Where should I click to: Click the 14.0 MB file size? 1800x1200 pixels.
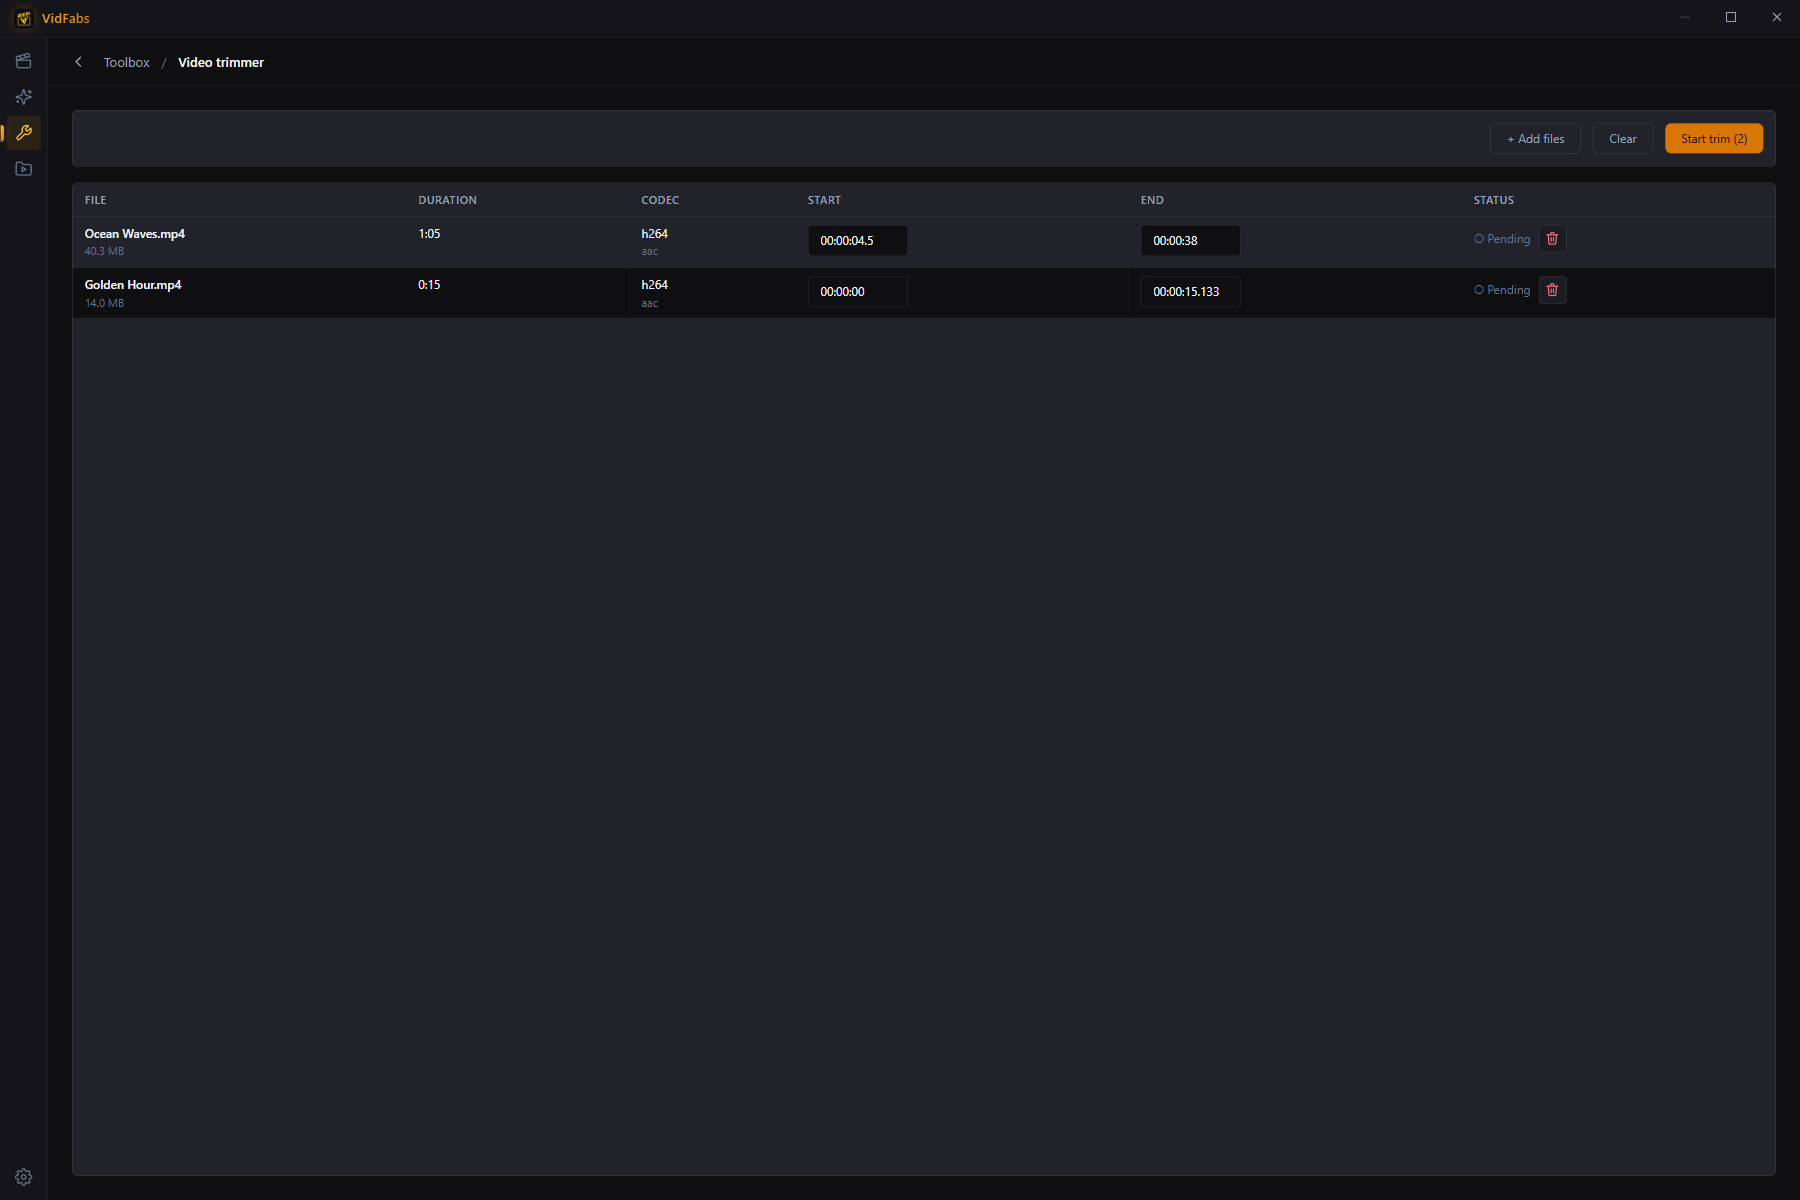tap(104, 303)
